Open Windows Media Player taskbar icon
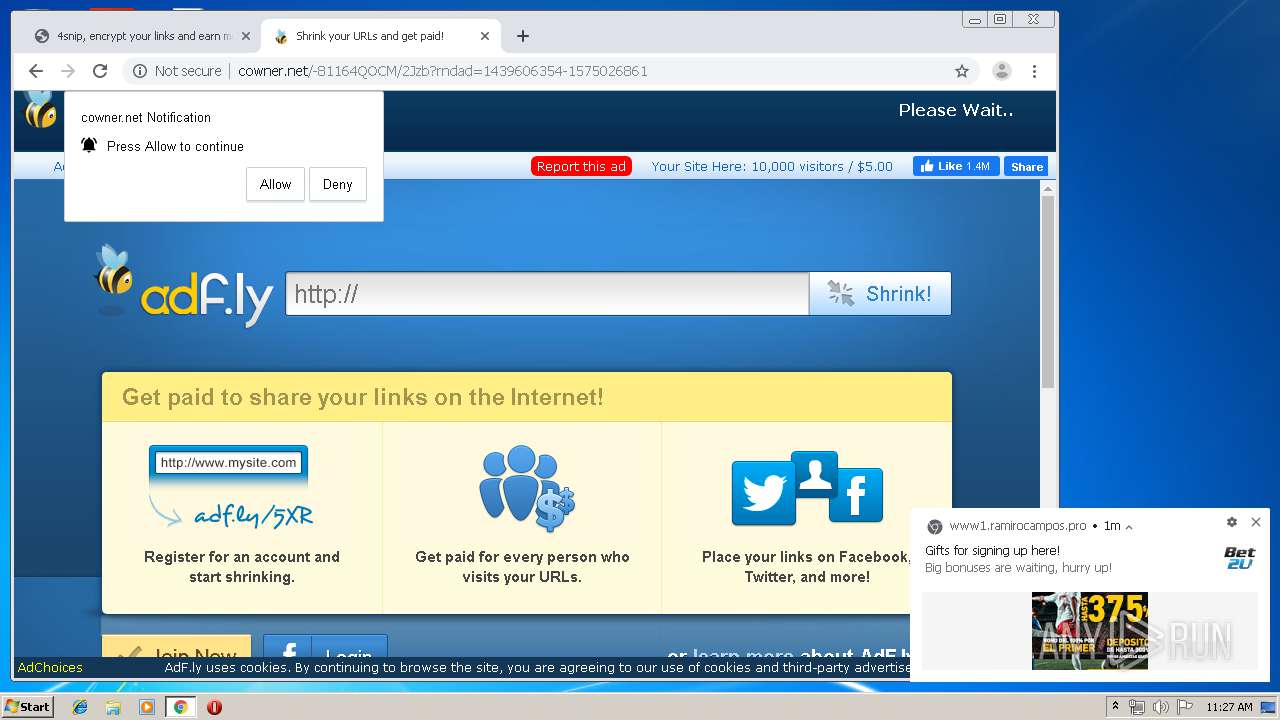 click(147, 707)
